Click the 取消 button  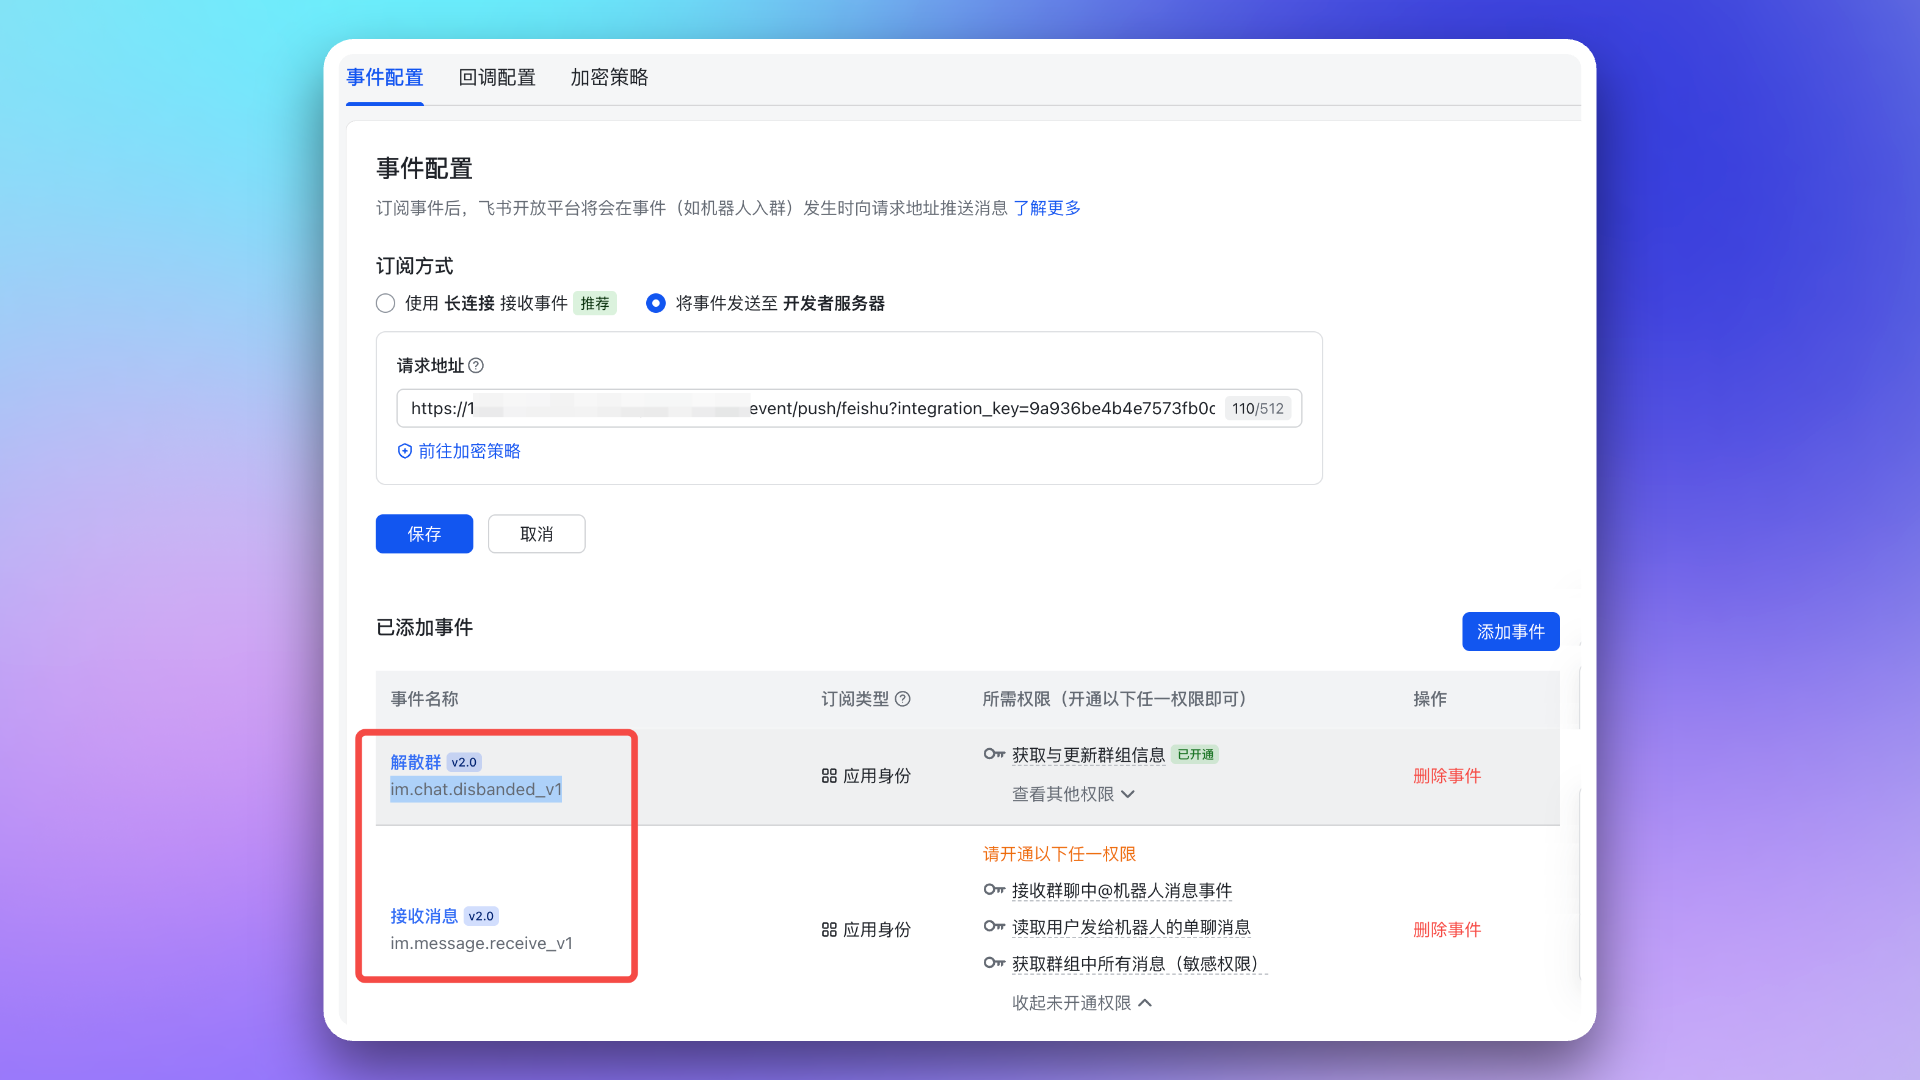(536, 534)
